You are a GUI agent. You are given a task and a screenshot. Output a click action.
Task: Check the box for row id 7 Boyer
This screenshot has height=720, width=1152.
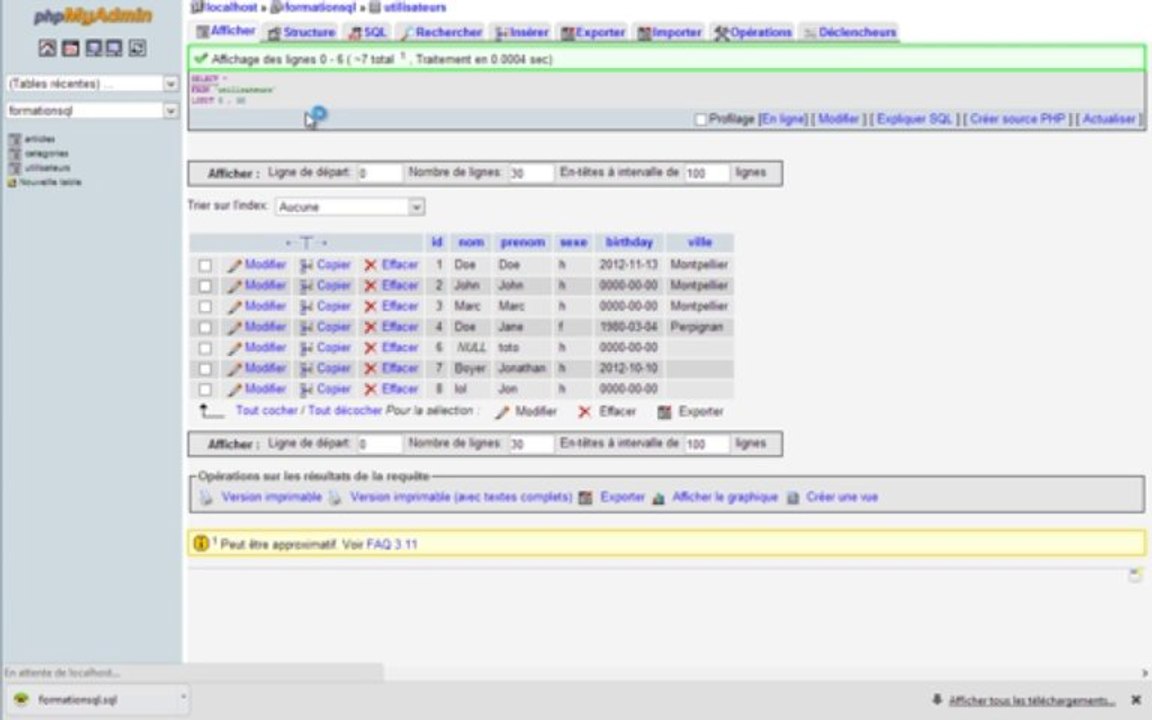(x=205, y=369)
